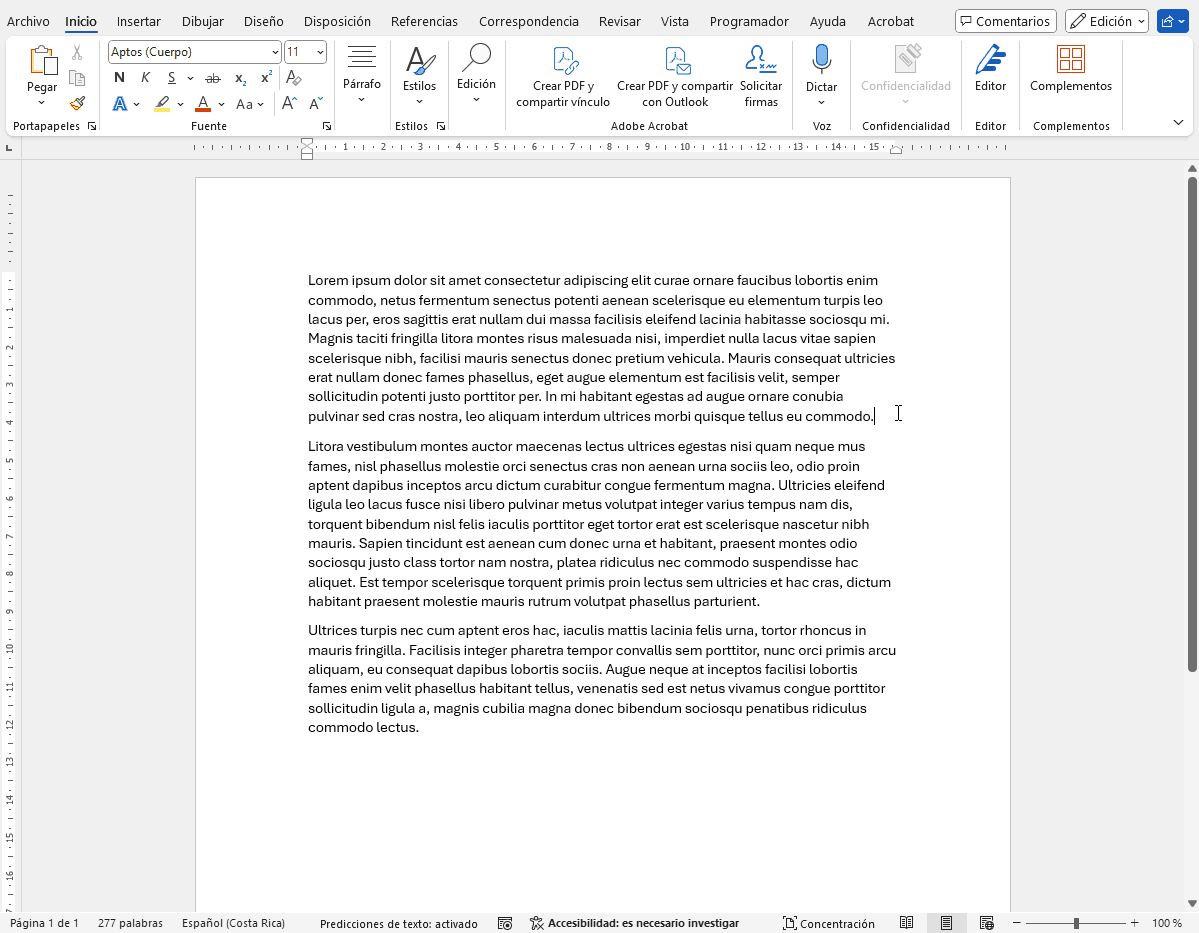Screen dimensions: 1199x933
Task: Open the Insertar ribbon tab
Action: click(138, 21)
